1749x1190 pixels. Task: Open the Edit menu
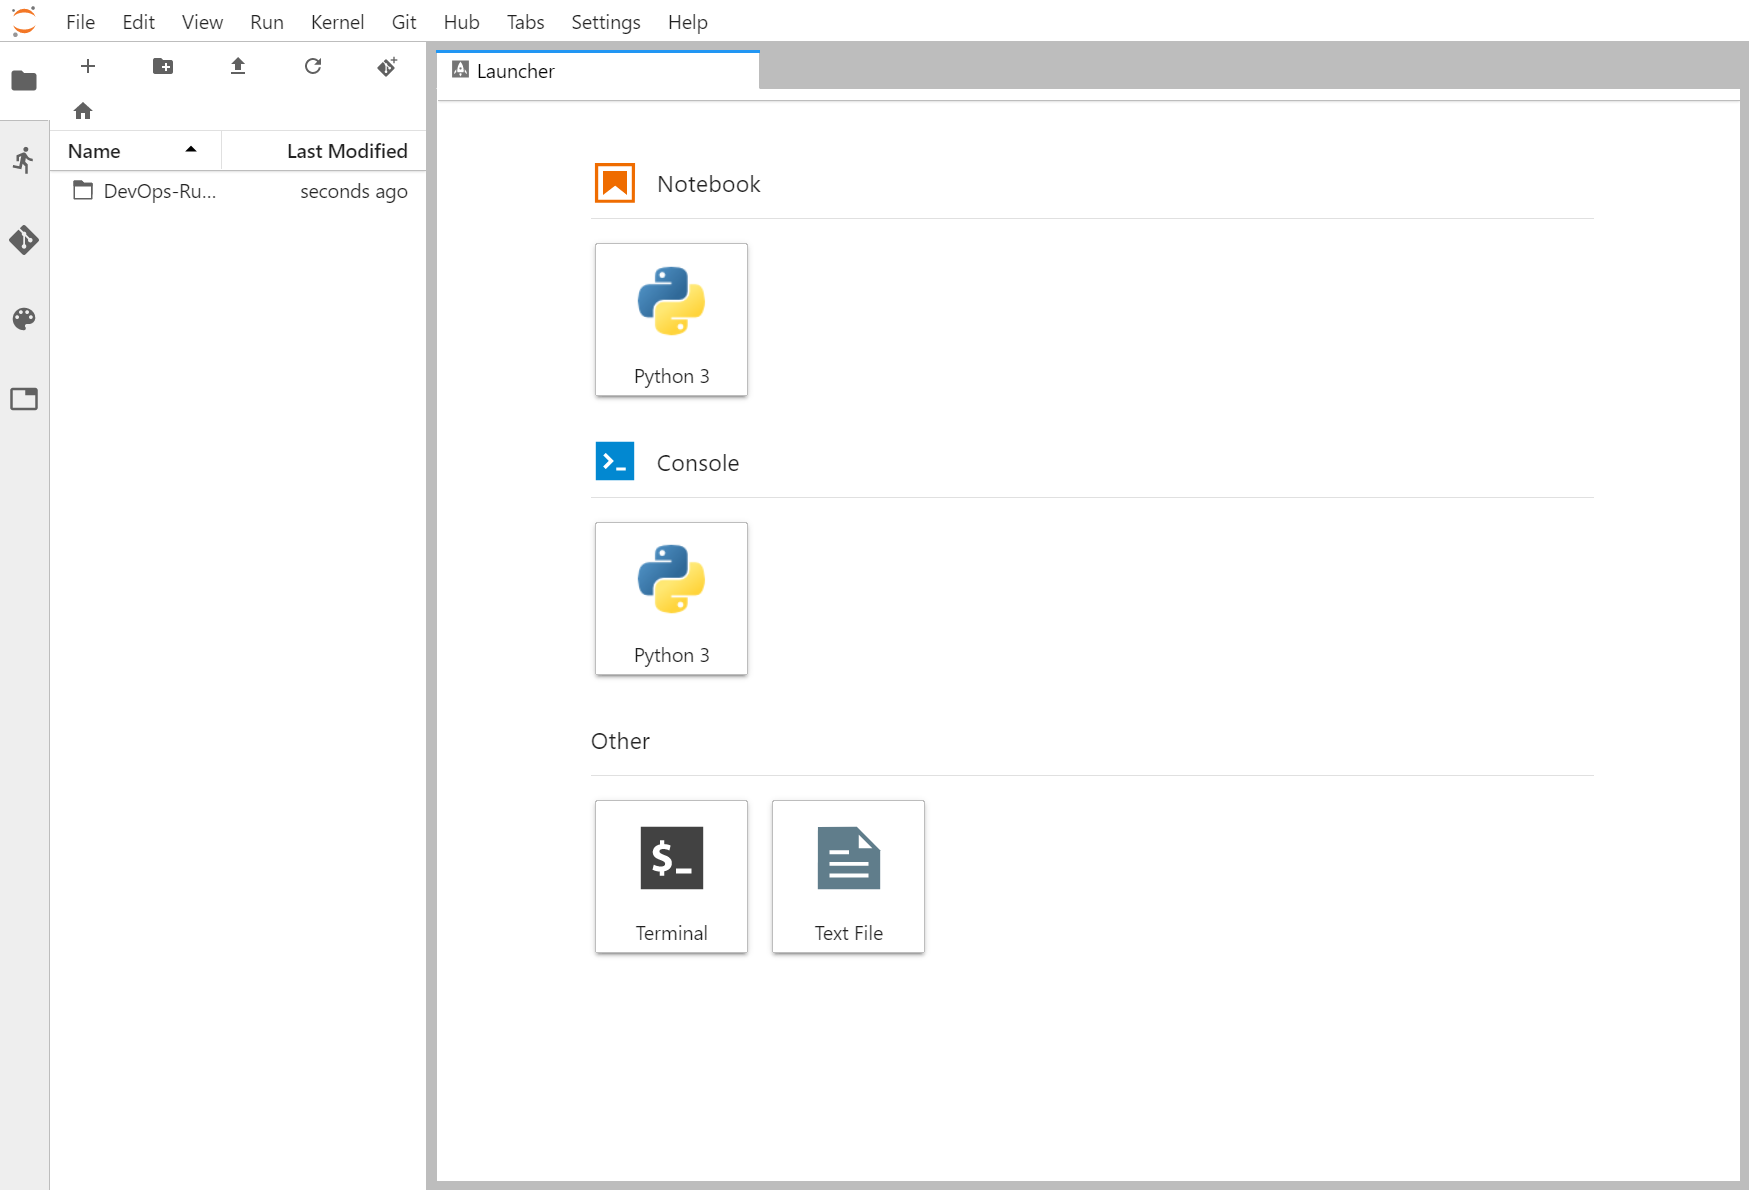(138, 22)
